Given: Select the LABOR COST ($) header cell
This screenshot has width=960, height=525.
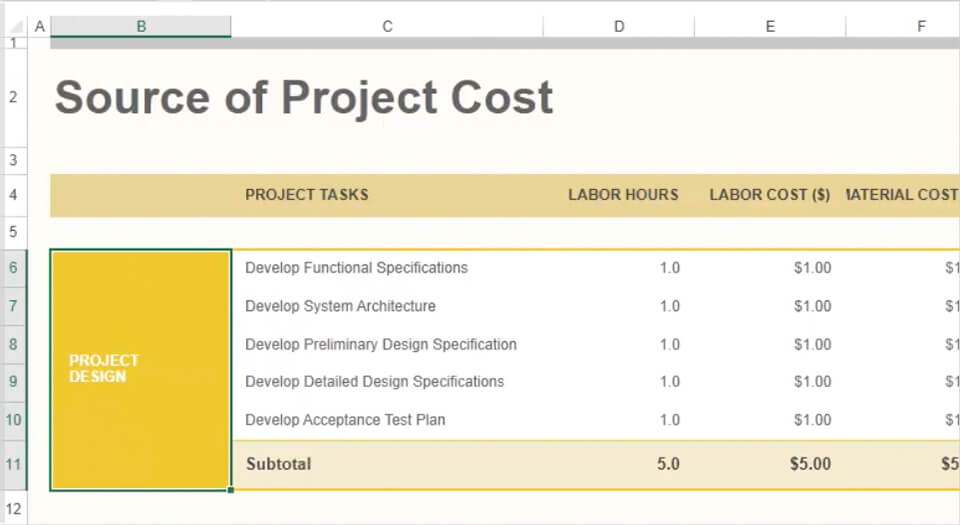Looking at the screenshot, I should [769, 195].
